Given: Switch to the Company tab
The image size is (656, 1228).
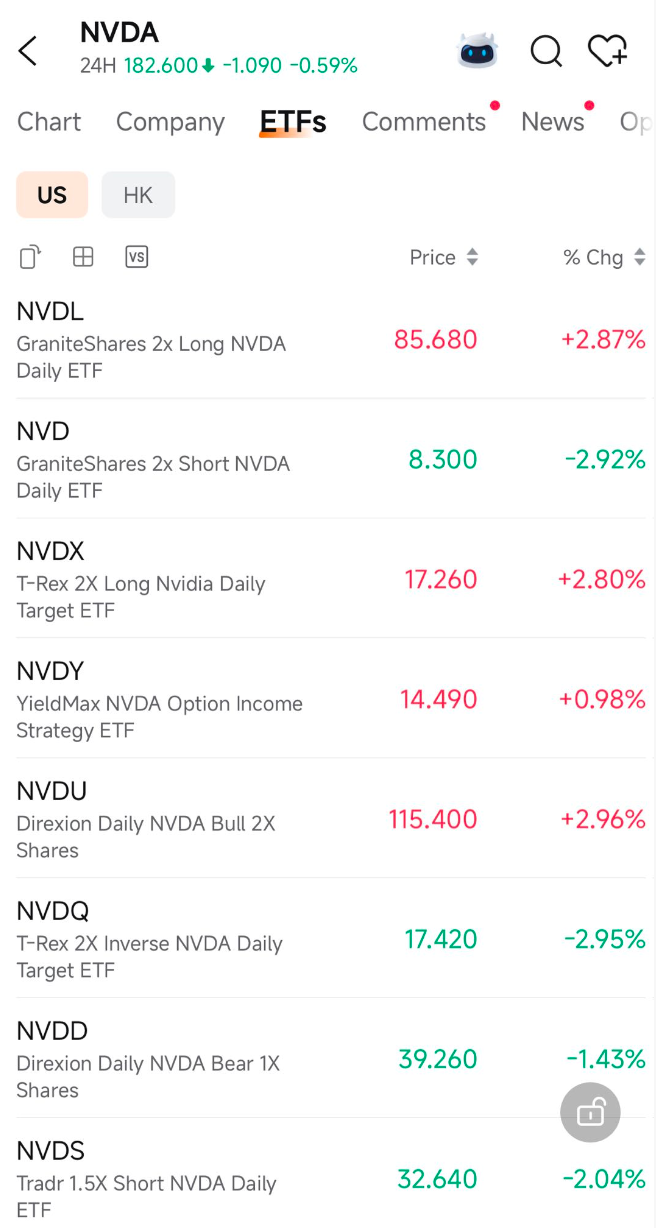Looking at the screenshot, I should (170, 122).
